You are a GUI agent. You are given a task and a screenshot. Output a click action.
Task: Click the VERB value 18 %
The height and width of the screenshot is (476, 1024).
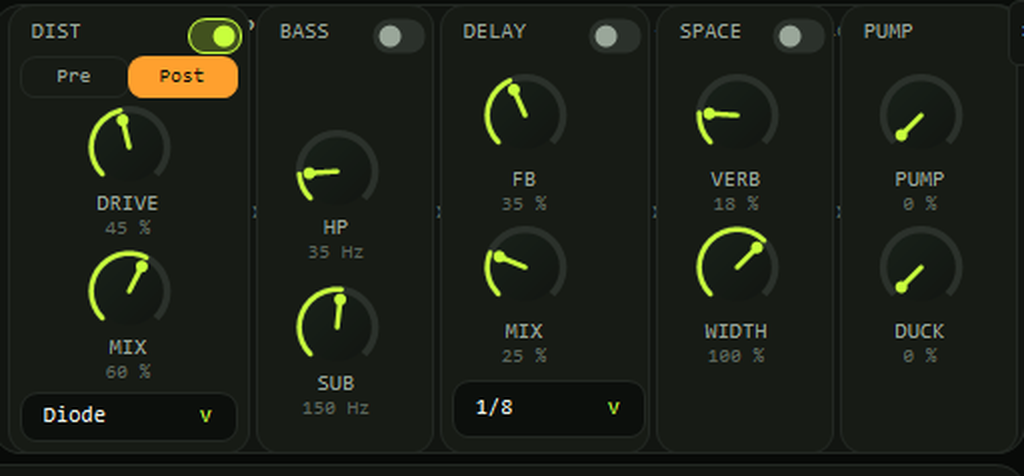(736, 204)
